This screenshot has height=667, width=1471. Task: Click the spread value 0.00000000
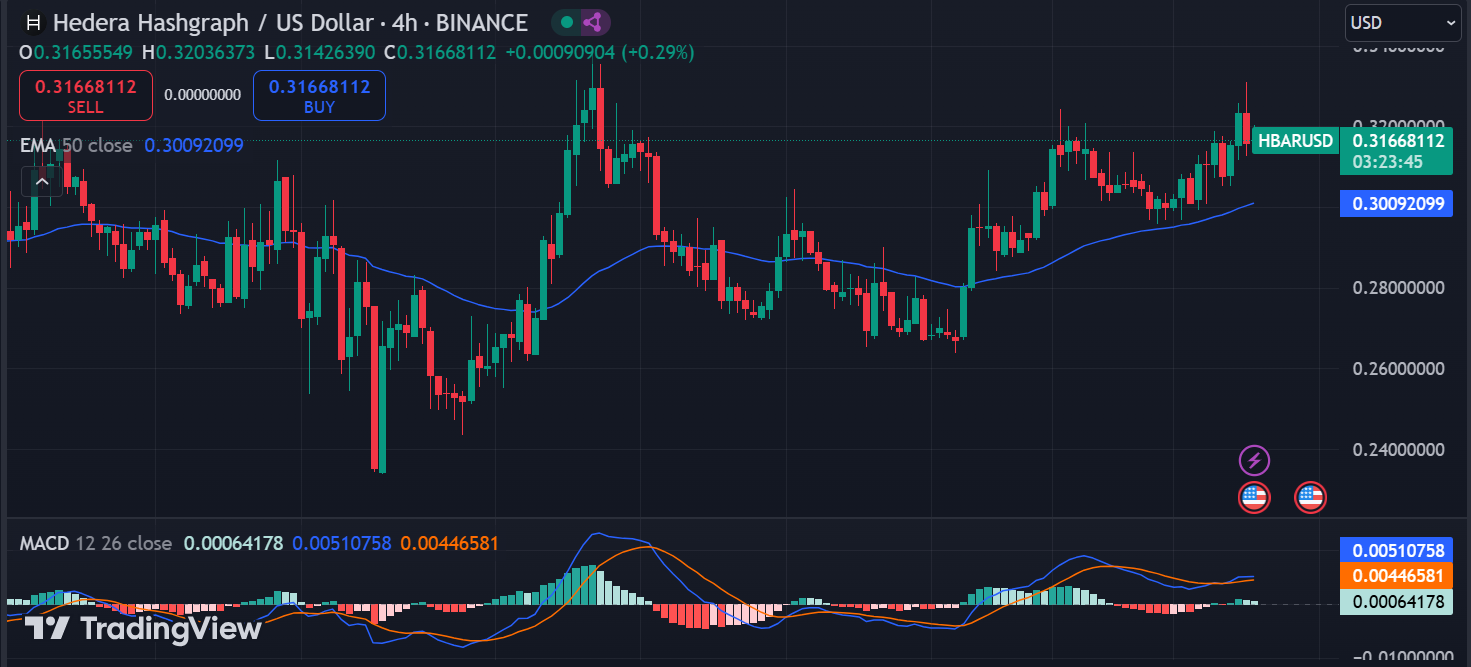click(203, 96)
